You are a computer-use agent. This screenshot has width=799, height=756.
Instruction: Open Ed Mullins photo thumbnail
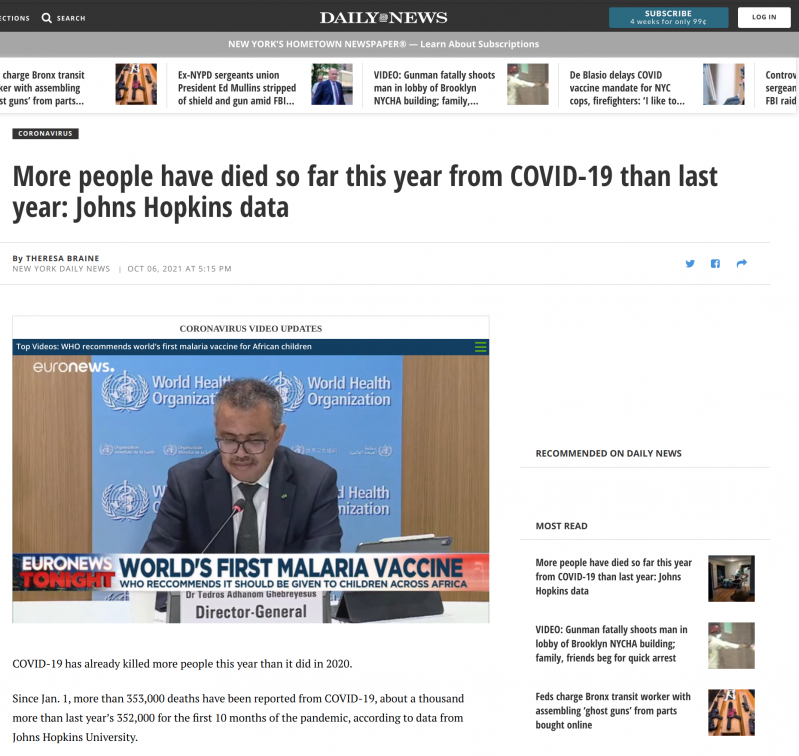(332, 84)
